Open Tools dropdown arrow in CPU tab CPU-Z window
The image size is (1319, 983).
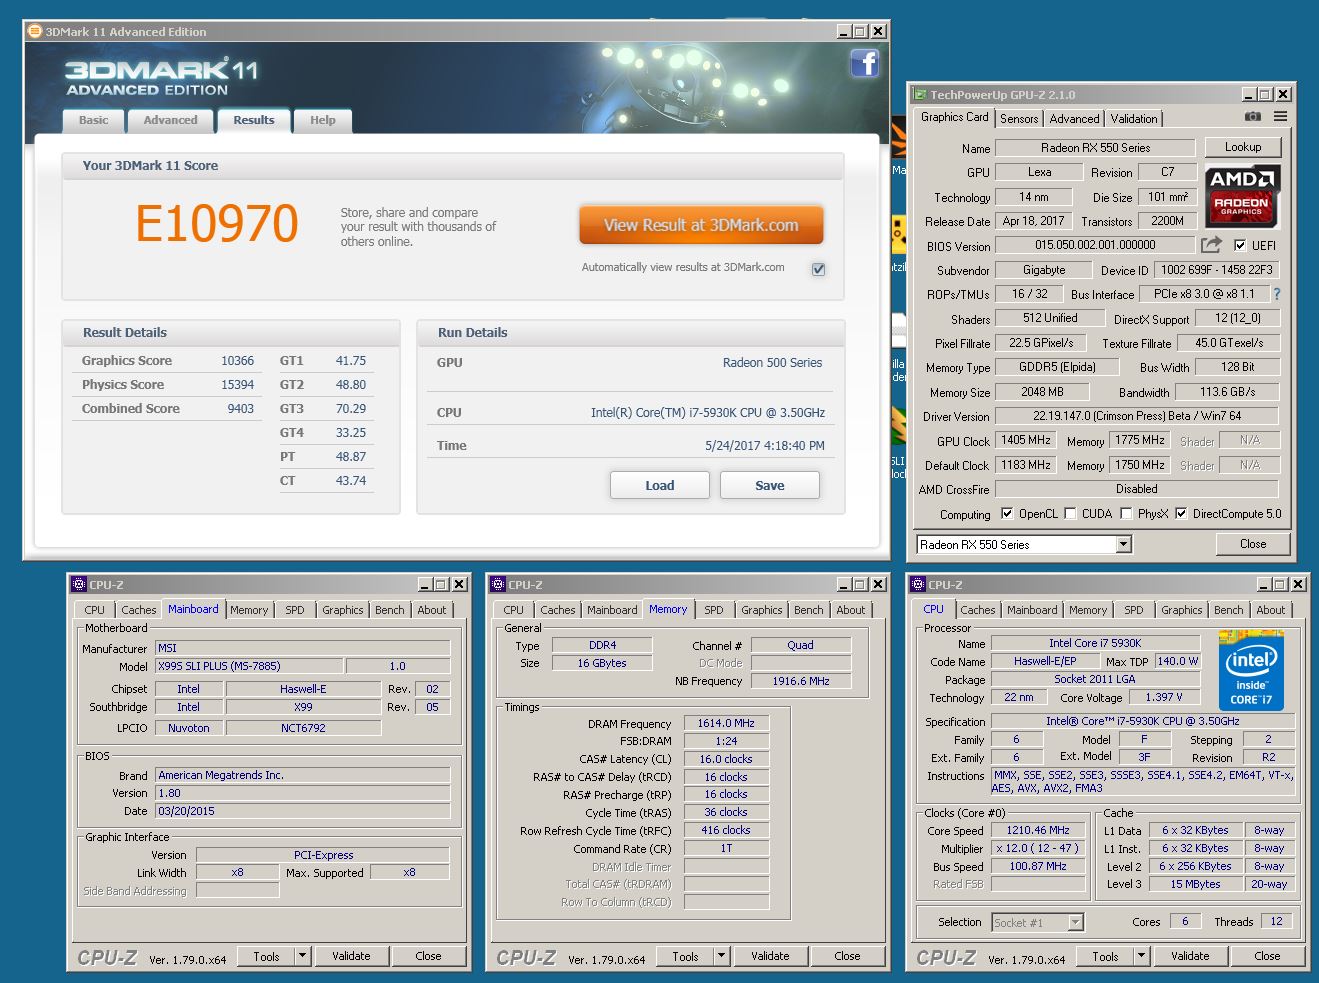click(x=1141, y=956)
